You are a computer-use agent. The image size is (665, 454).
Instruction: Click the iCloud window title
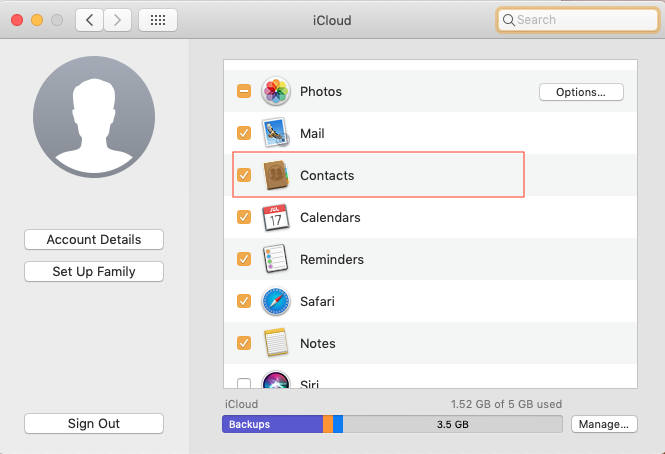(332, 20)
